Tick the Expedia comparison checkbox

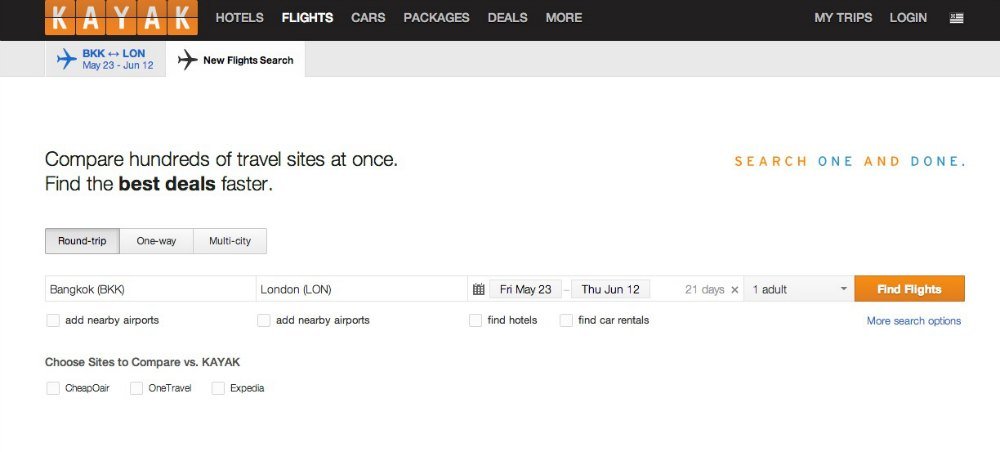(x=218, y=388)
